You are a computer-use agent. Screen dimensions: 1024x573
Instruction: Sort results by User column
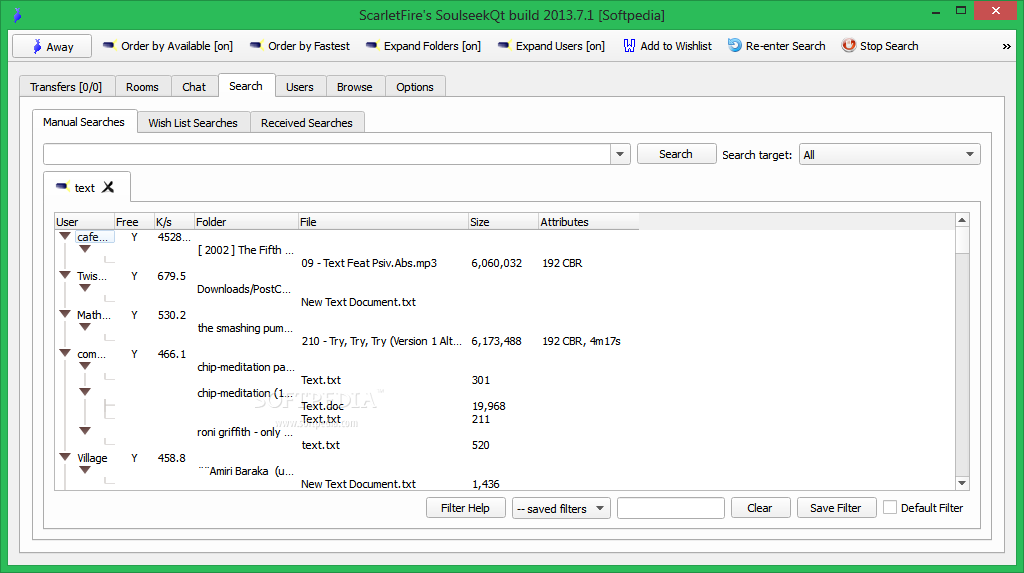tap(85, 221)
